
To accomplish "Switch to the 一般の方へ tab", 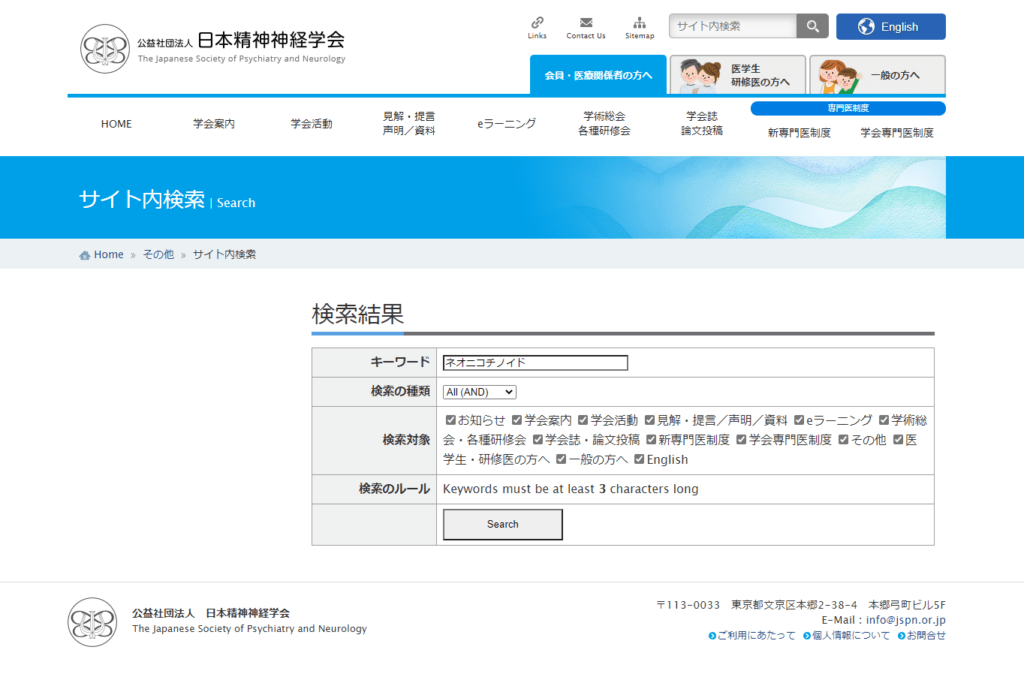I will click(877, 75).
